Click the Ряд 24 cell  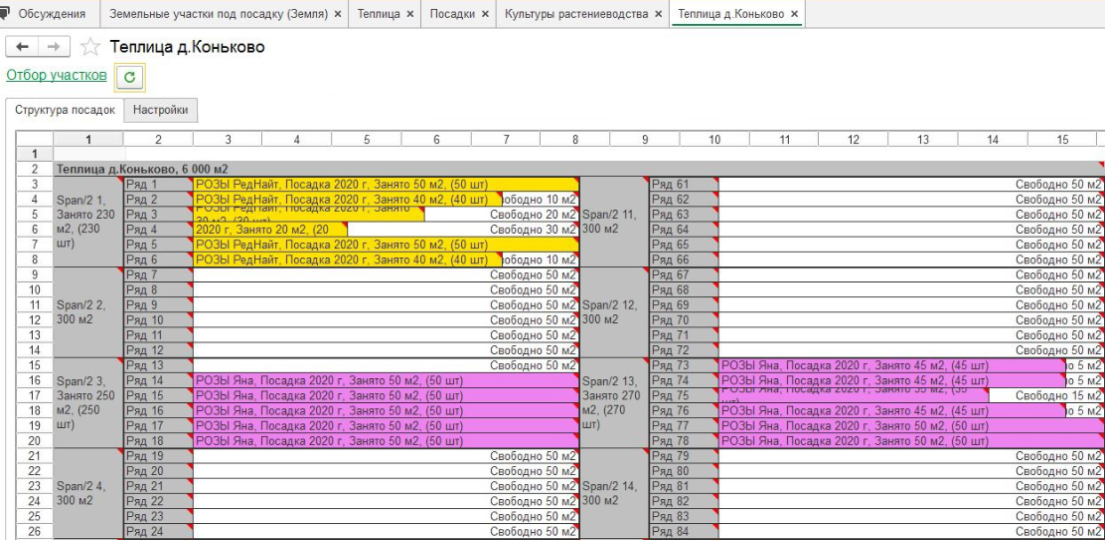pyautogui.click(x=158, y=531)
